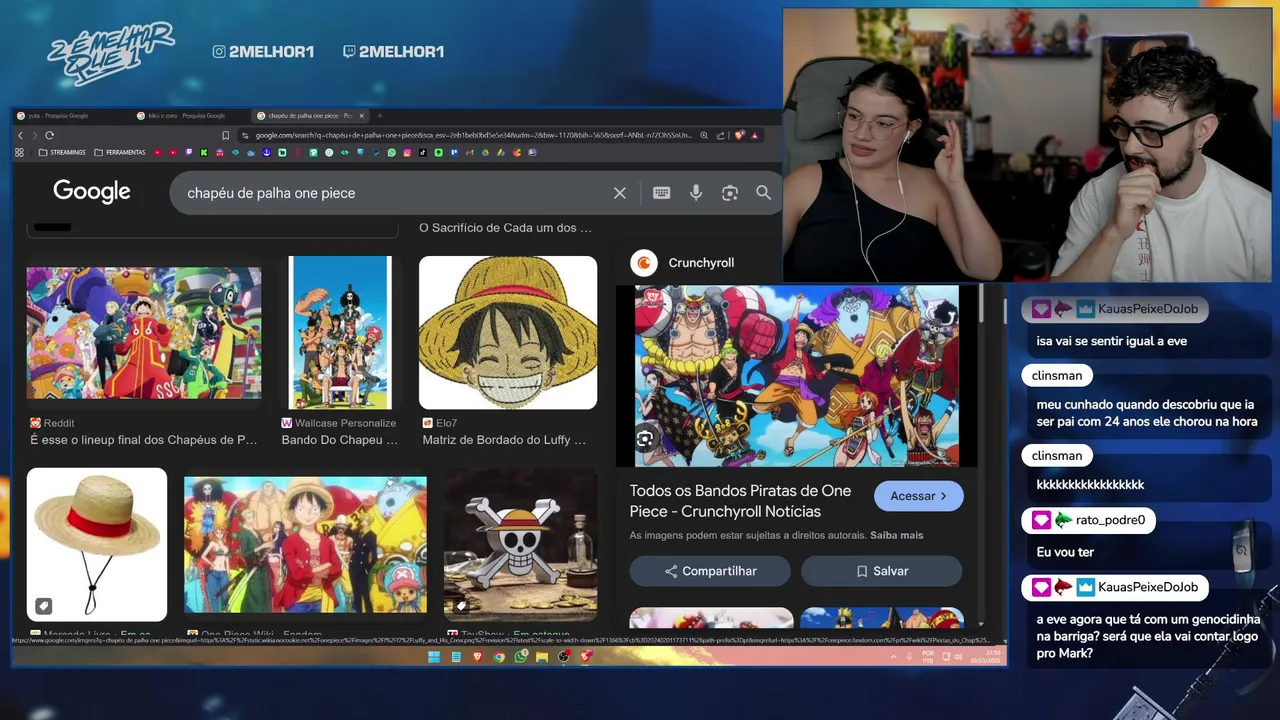Open the browser zoom control icon

[704, 135]
